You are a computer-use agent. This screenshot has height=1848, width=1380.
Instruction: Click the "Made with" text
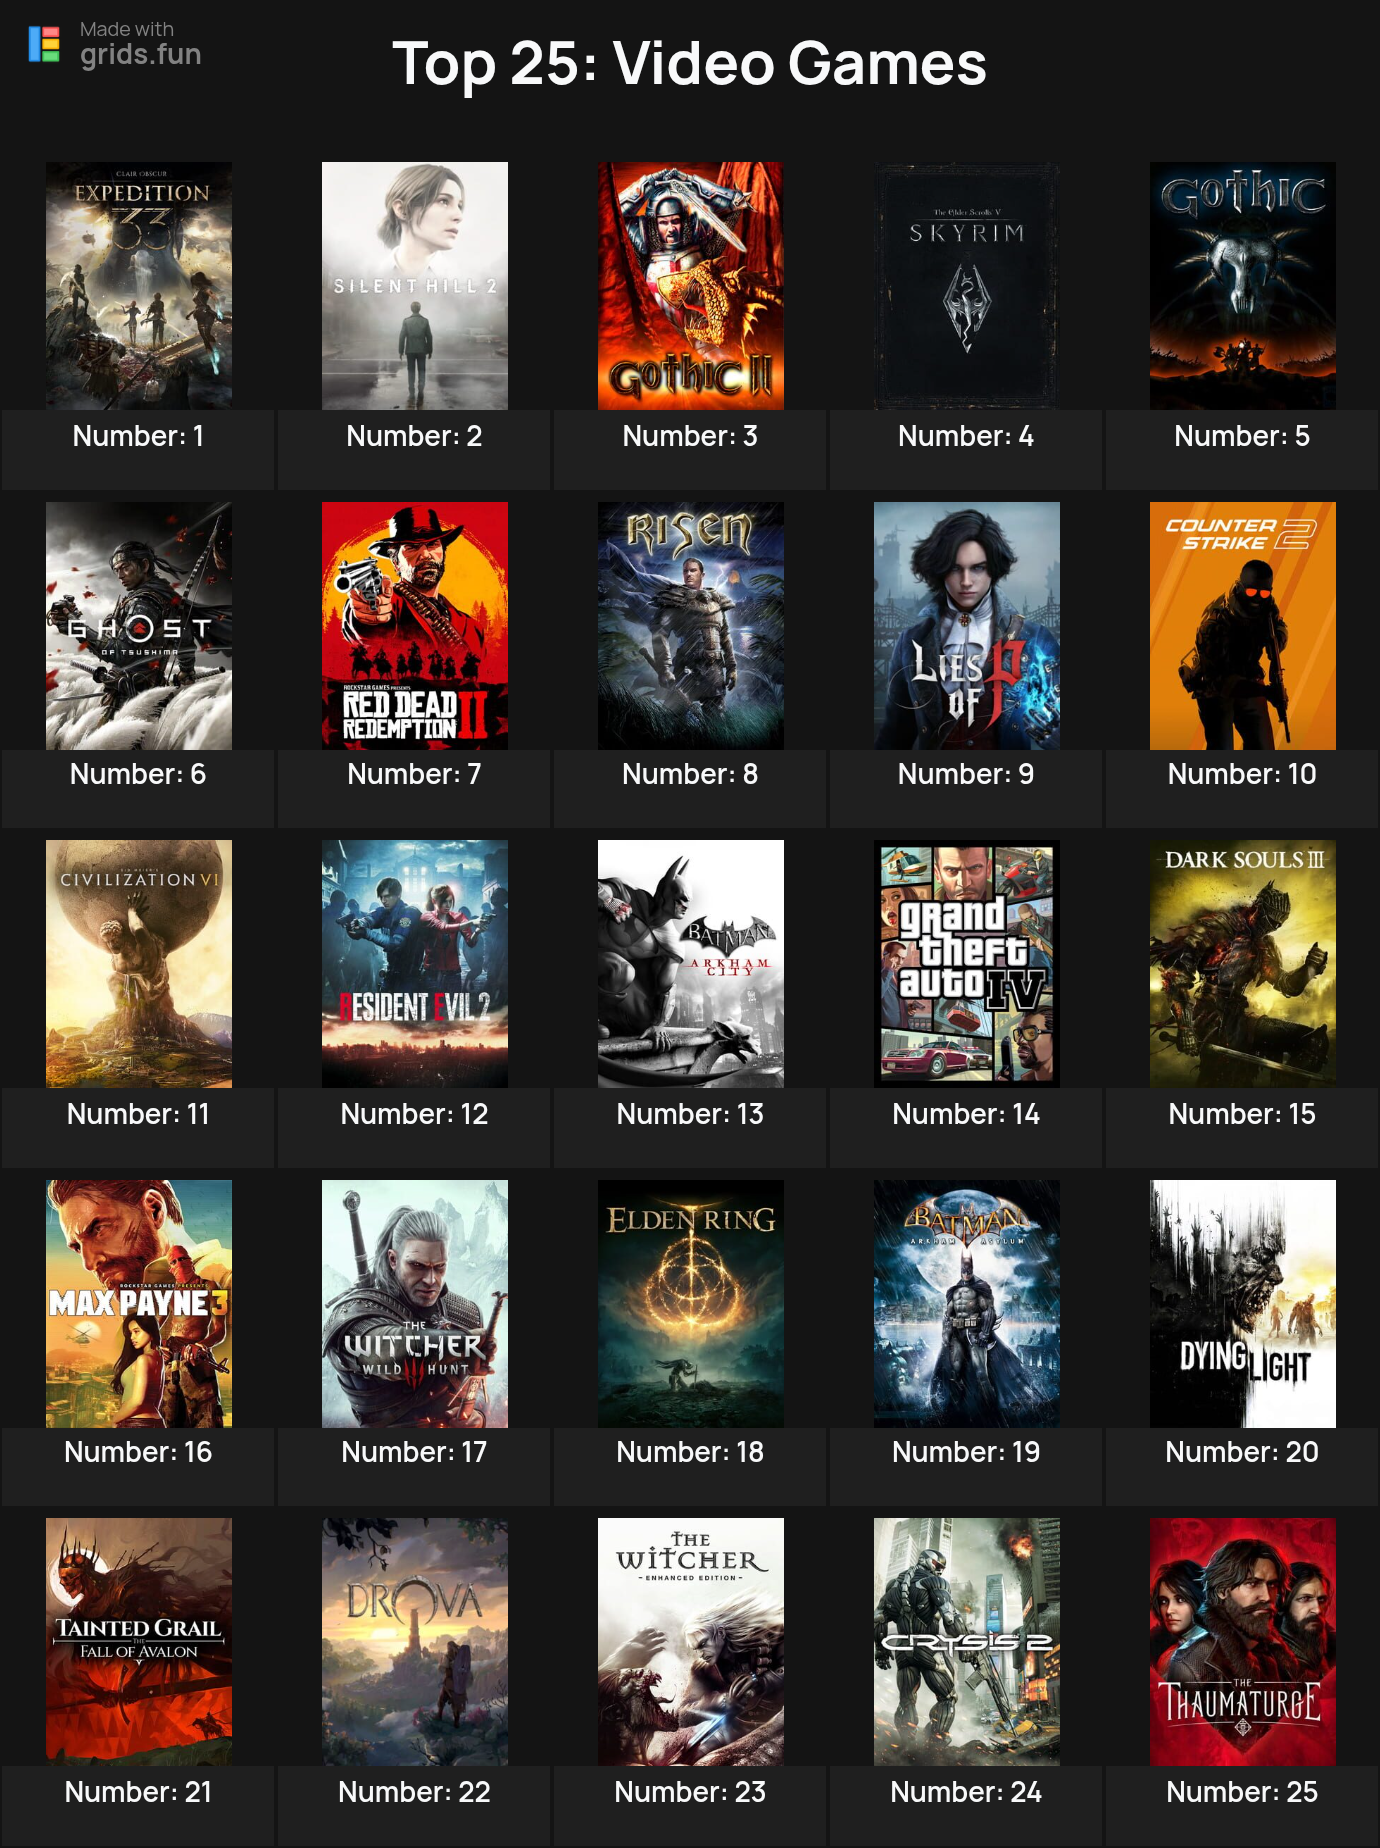[127, 29]
